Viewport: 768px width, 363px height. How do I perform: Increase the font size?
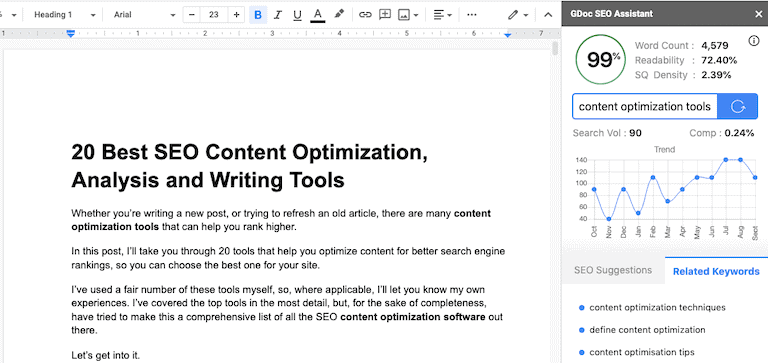tap(236, 15)
